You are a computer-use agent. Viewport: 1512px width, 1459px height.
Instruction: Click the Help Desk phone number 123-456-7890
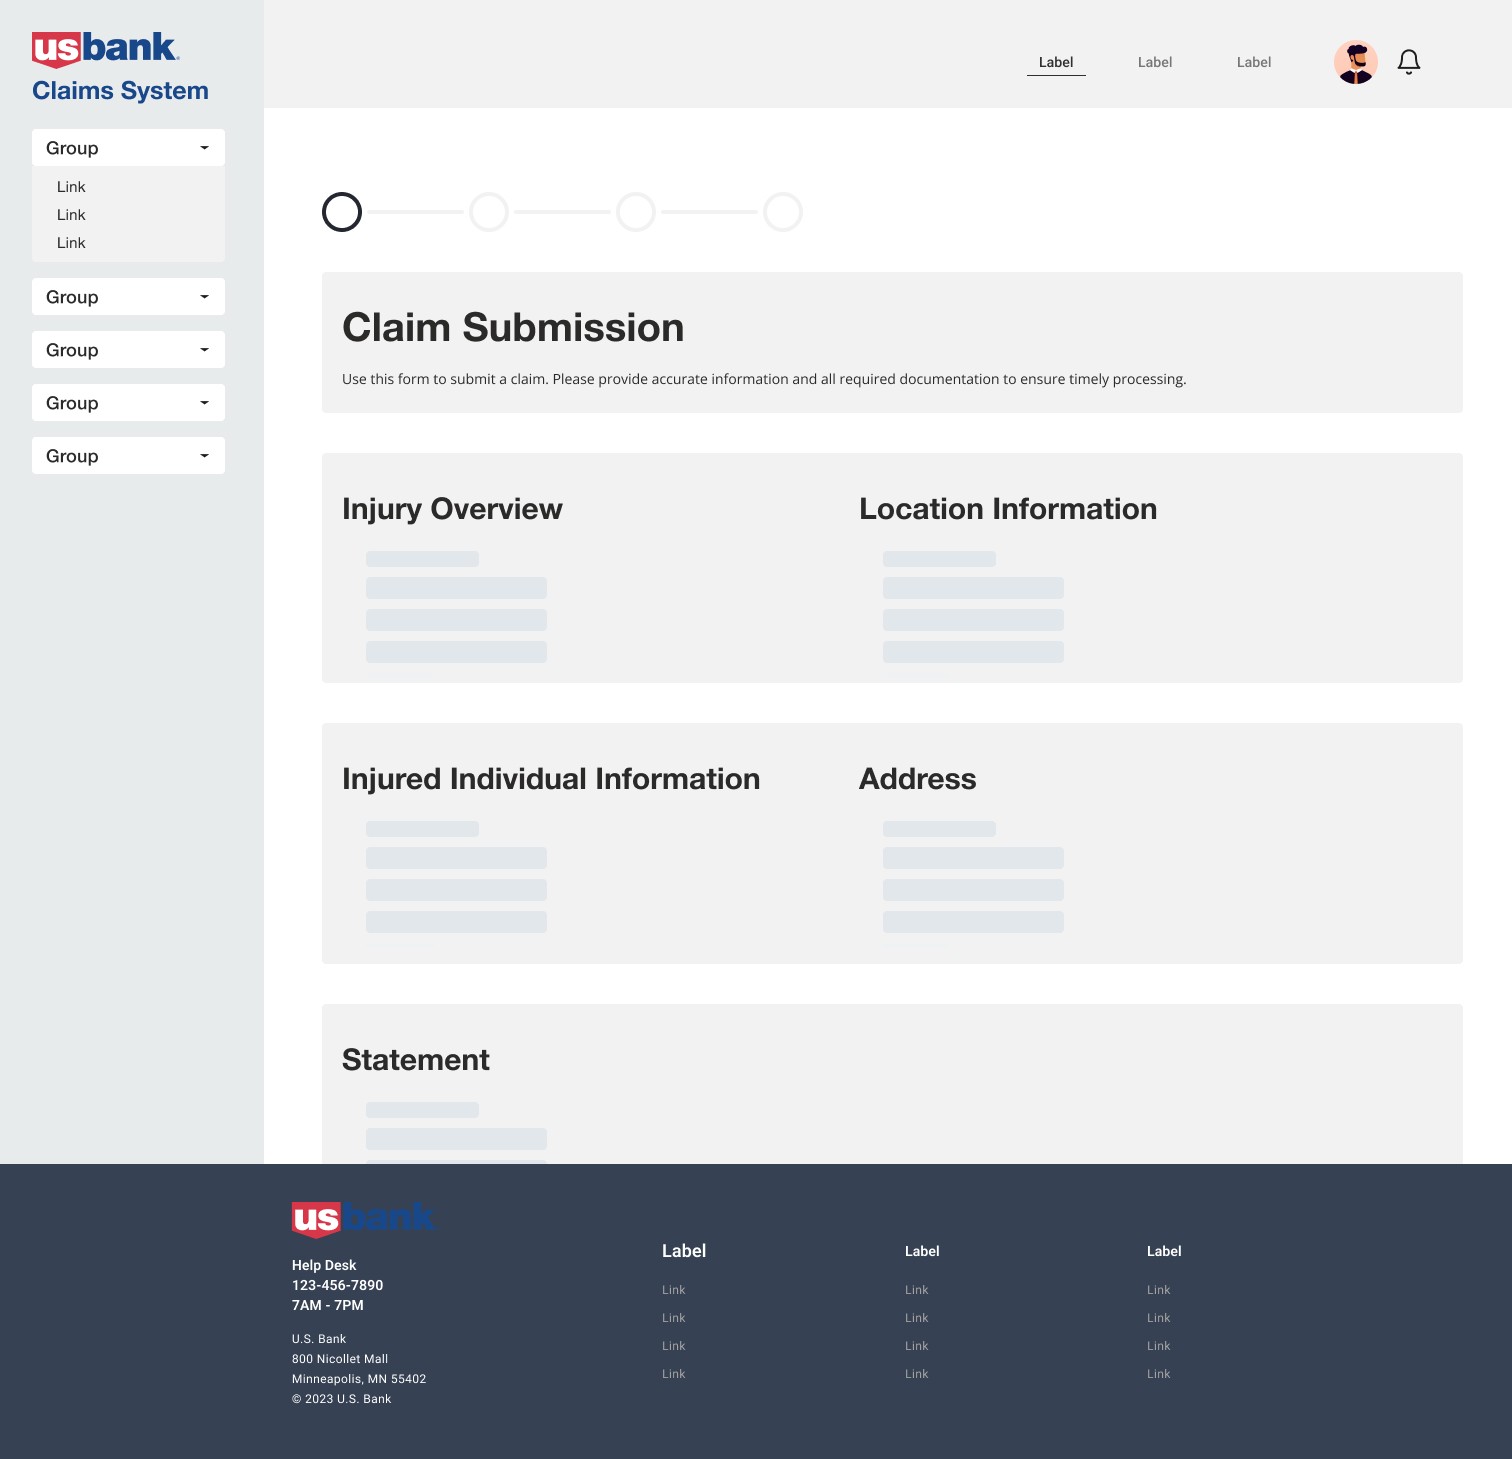pyautogui.click(x=338, y=1285)
